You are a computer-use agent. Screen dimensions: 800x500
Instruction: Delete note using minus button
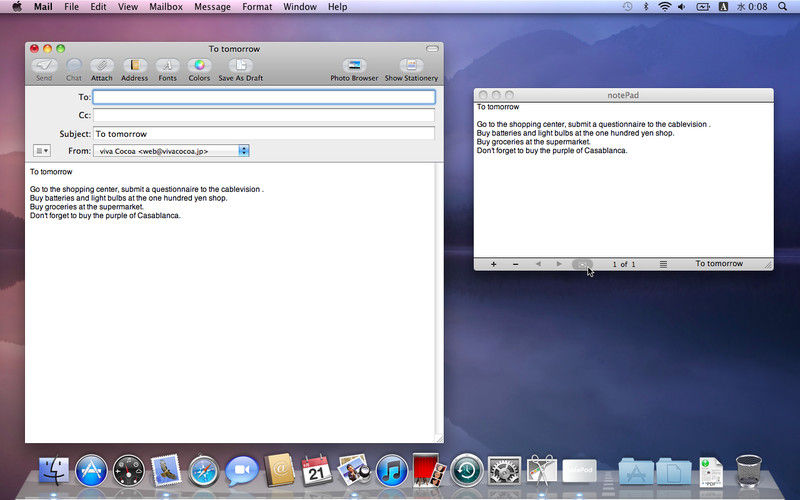click(x=515, y=264)
